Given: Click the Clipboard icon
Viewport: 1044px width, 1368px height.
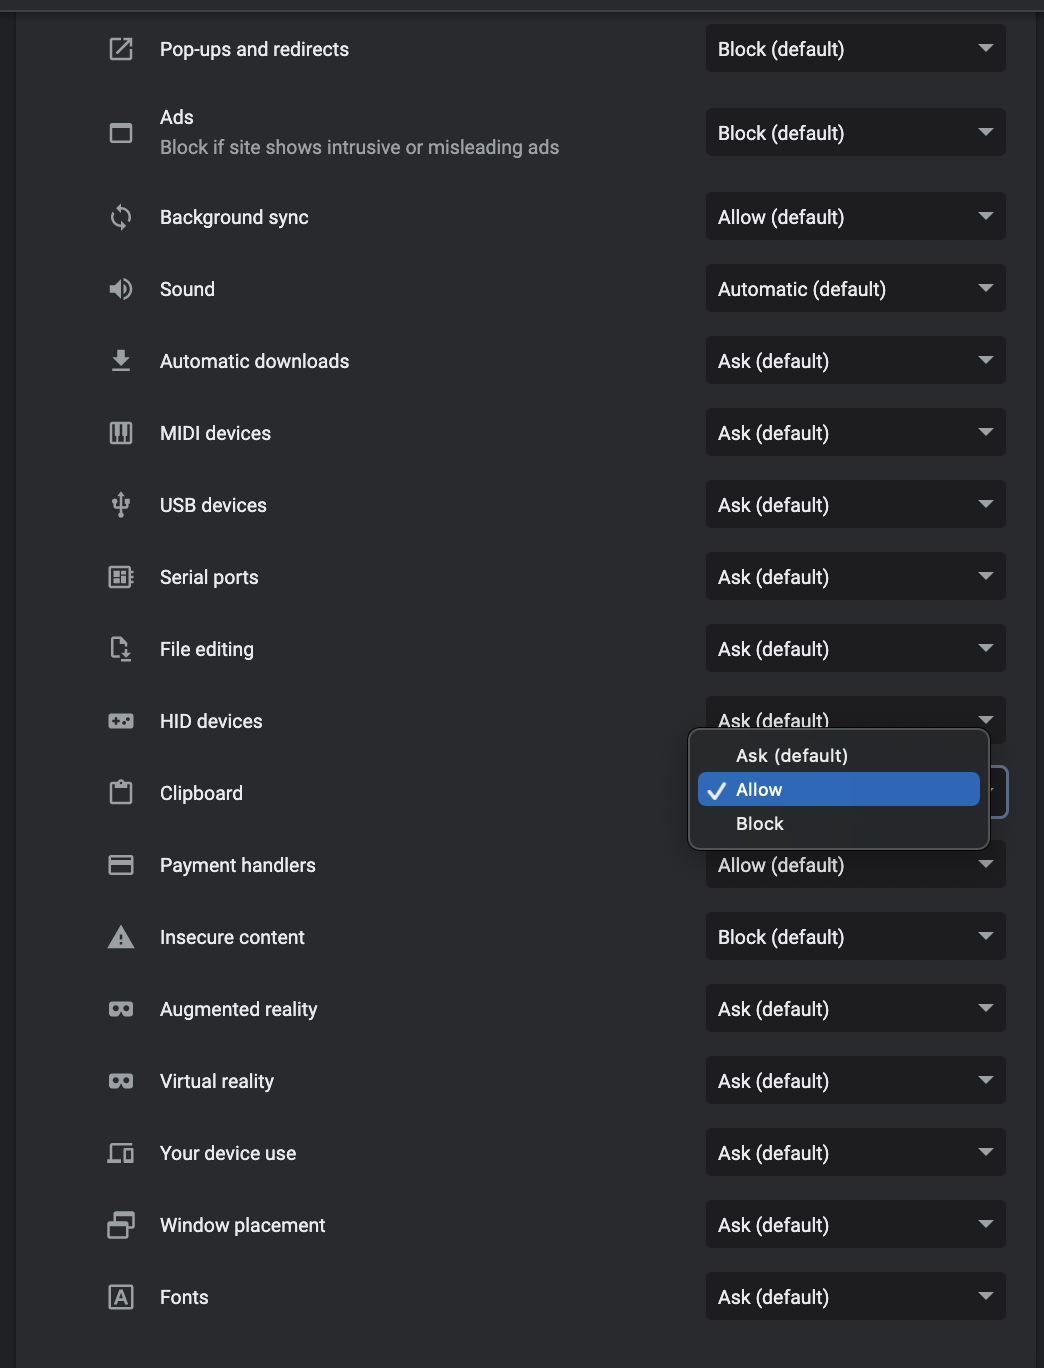Looking at the screenshot, I should pos(121,793).
